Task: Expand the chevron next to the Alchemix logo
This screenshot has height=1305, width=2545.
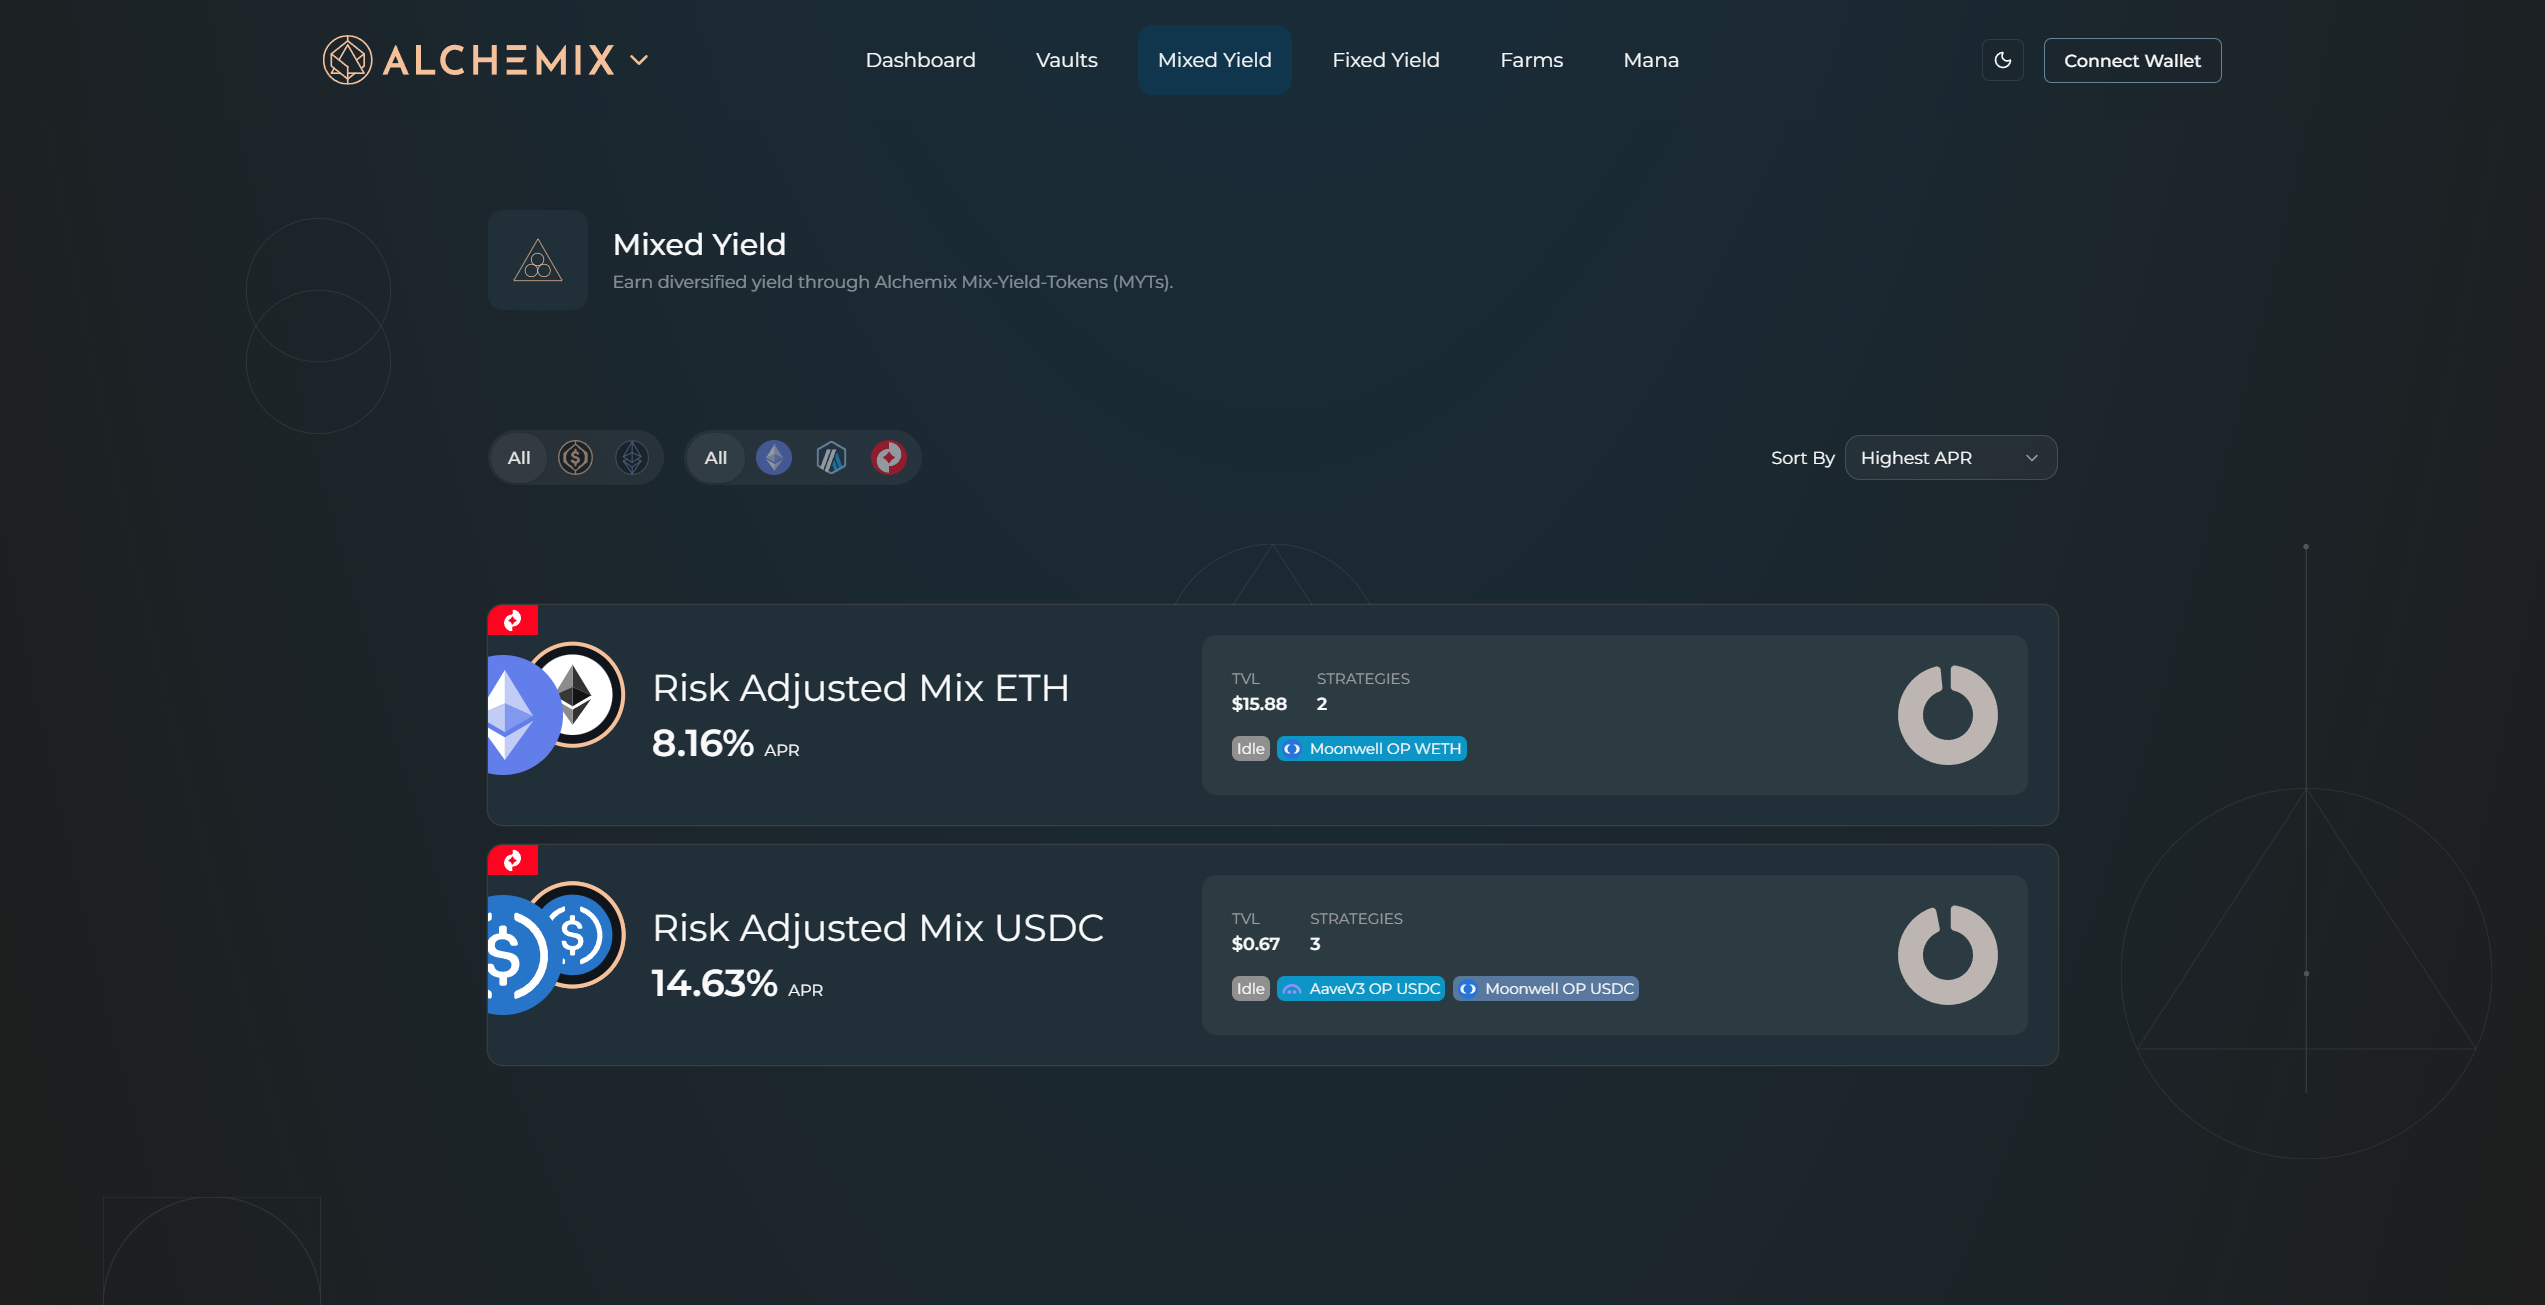Action: [x=639, y=60]
